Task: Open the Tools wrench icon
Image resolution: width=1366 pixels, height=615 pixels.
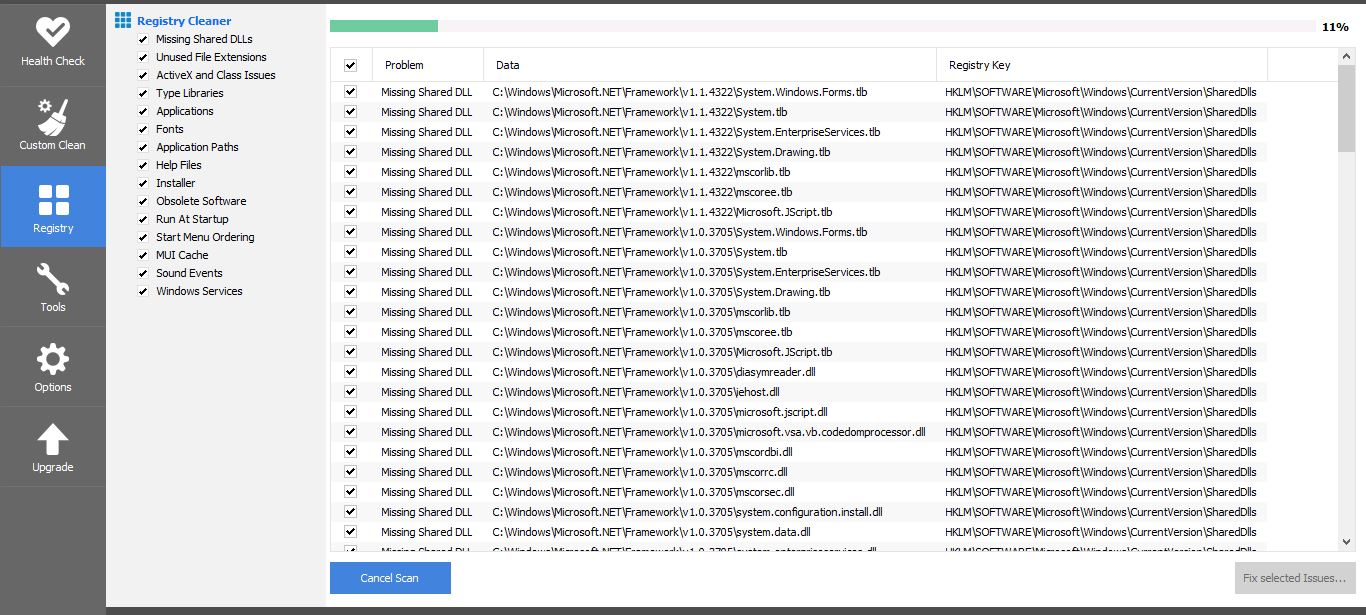Action: [52, 280]
